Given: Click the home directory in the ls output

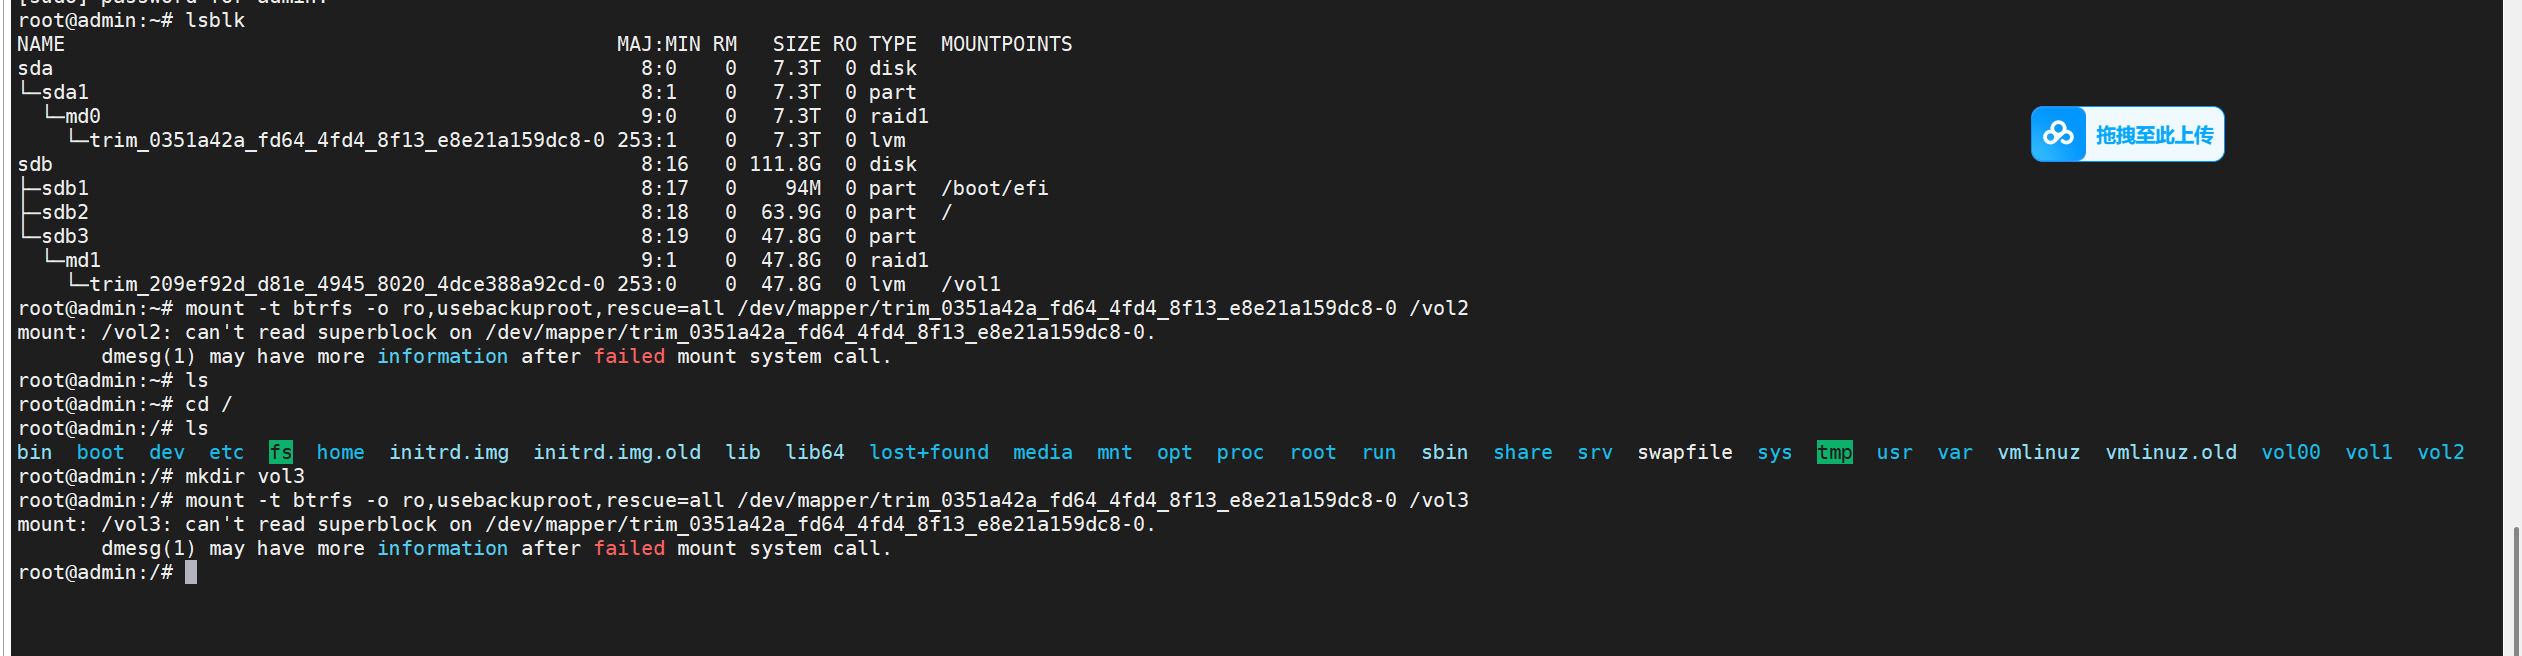Looking at the screenshot, I should pos(340,452).
